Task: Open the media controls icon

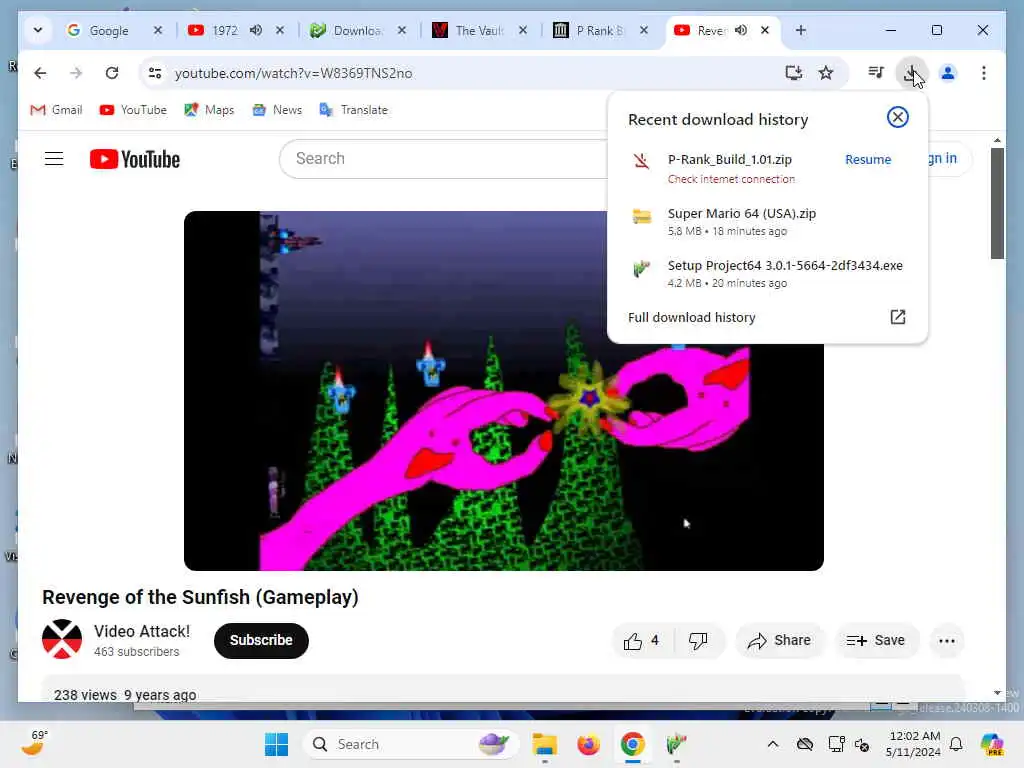Action: (x=876, y=72)
